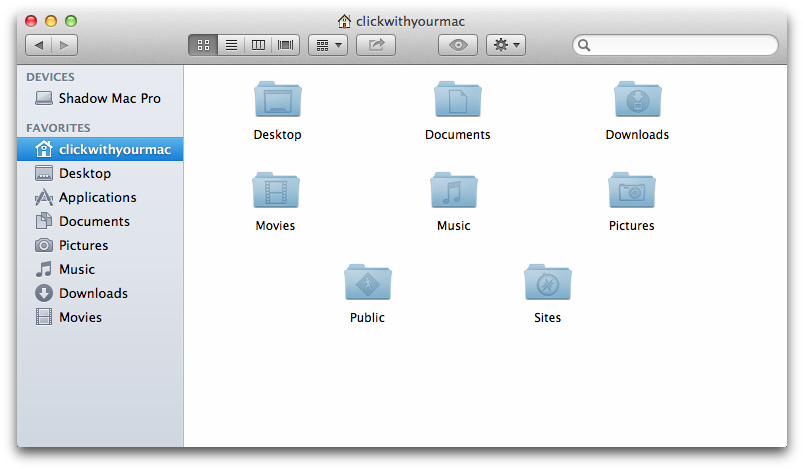Click the search magnifying glass icon
This screenshot has width=803, height=469.
click(x=584, y=46)
